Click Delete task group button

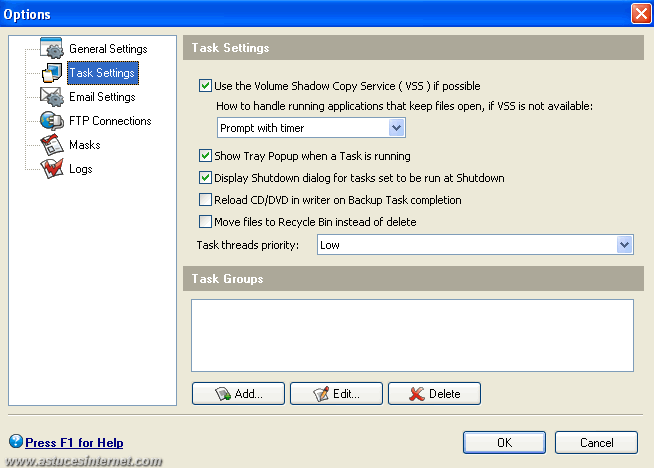434,393
